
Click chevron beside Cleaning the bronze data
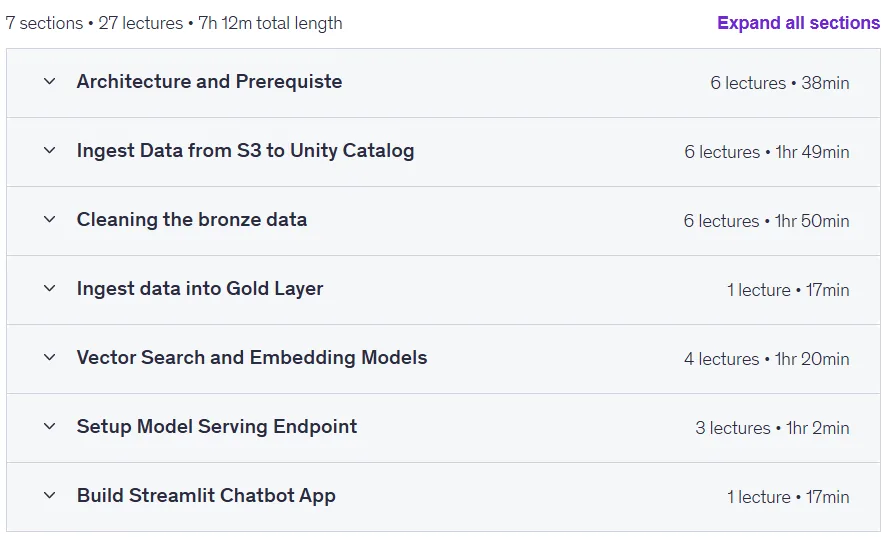(50, 220)
